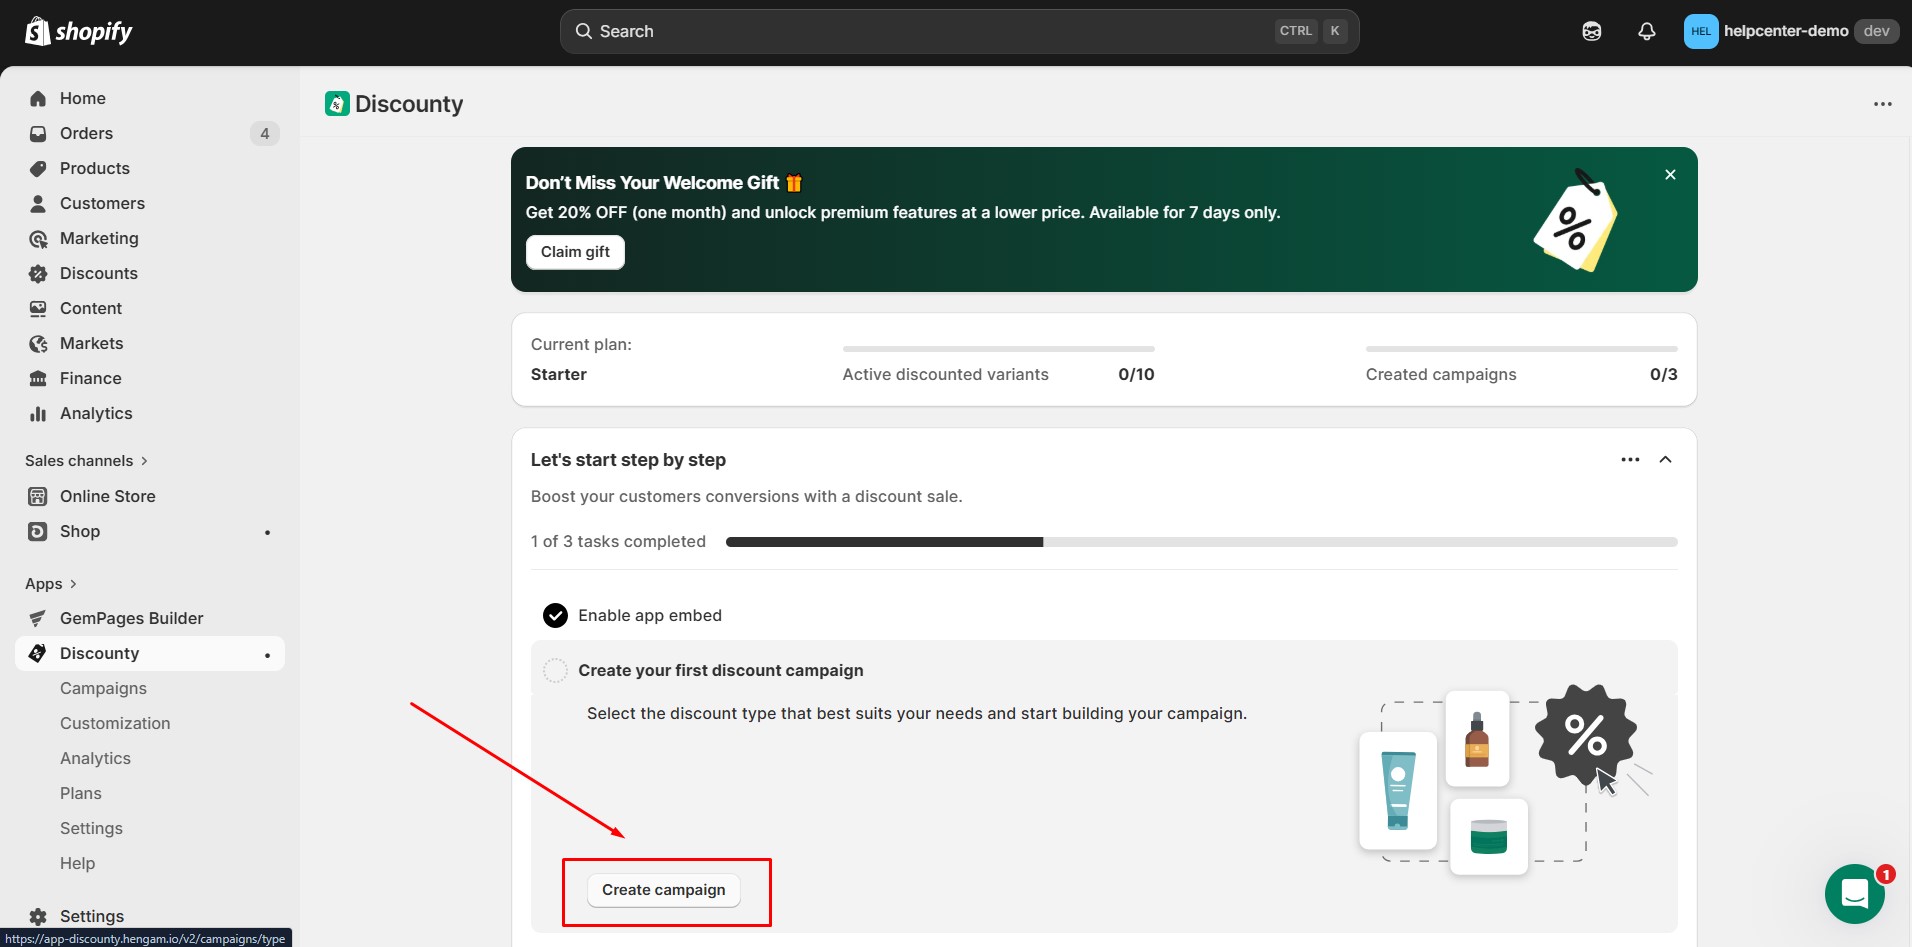The width and height of the screenshot is (1912, 947).
Task: Click the Shopify logo
Action: coord(79,31)
